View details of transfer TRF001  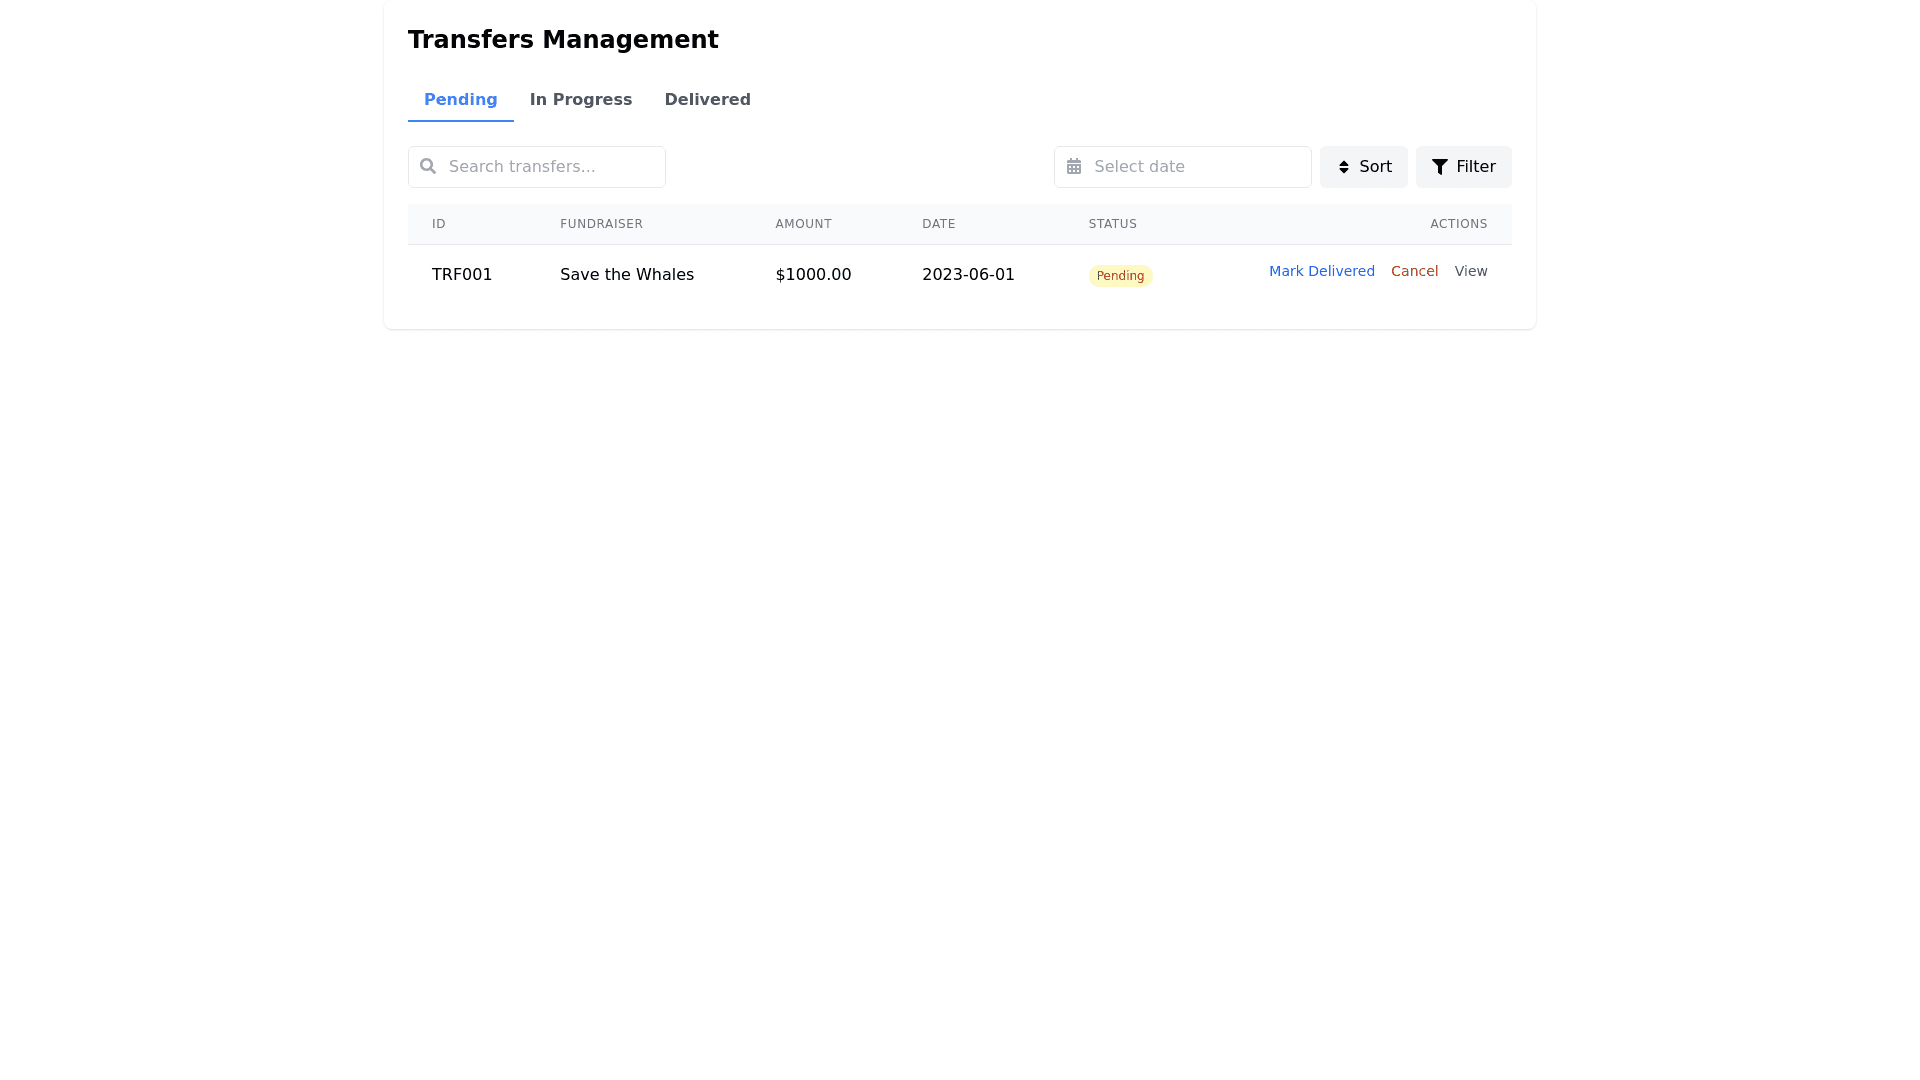pos(1470,271)
